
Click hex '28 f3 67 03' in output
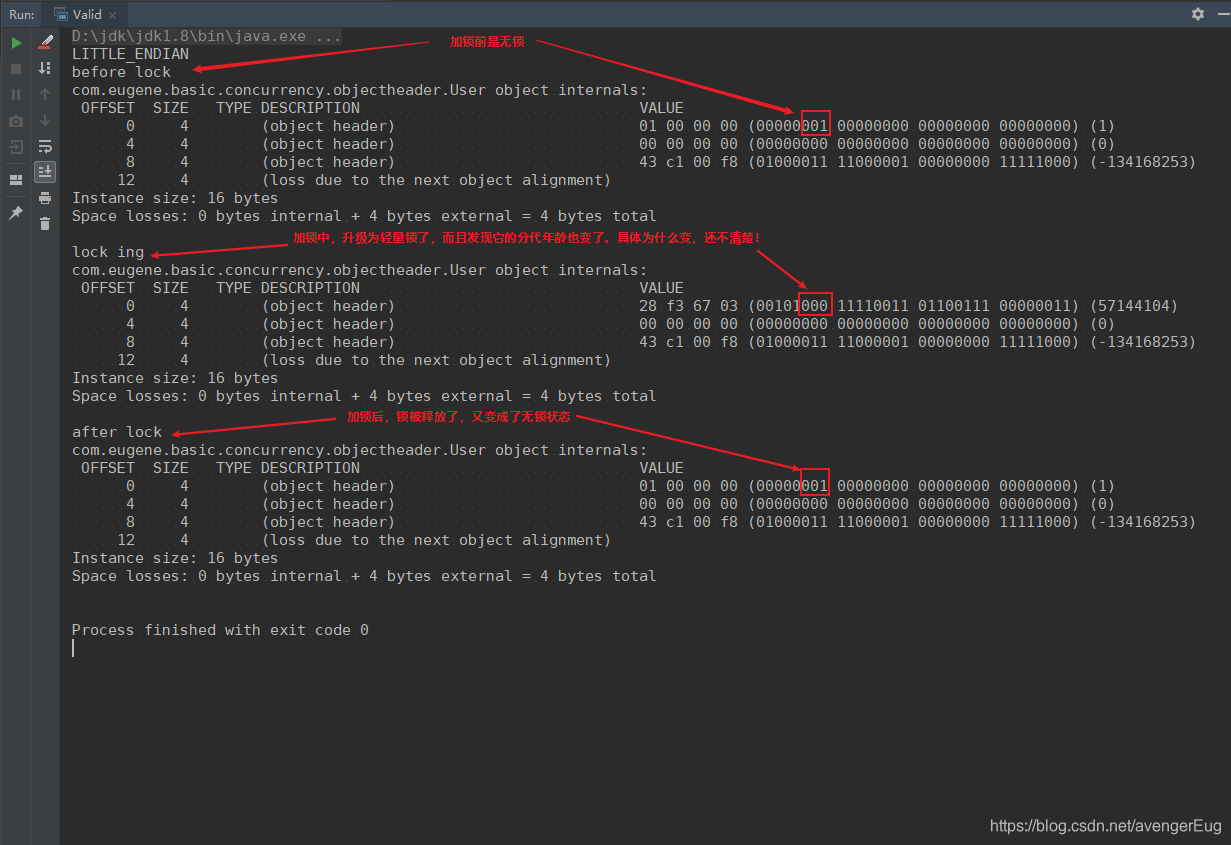pyautogui.click(x=689, y=306)
